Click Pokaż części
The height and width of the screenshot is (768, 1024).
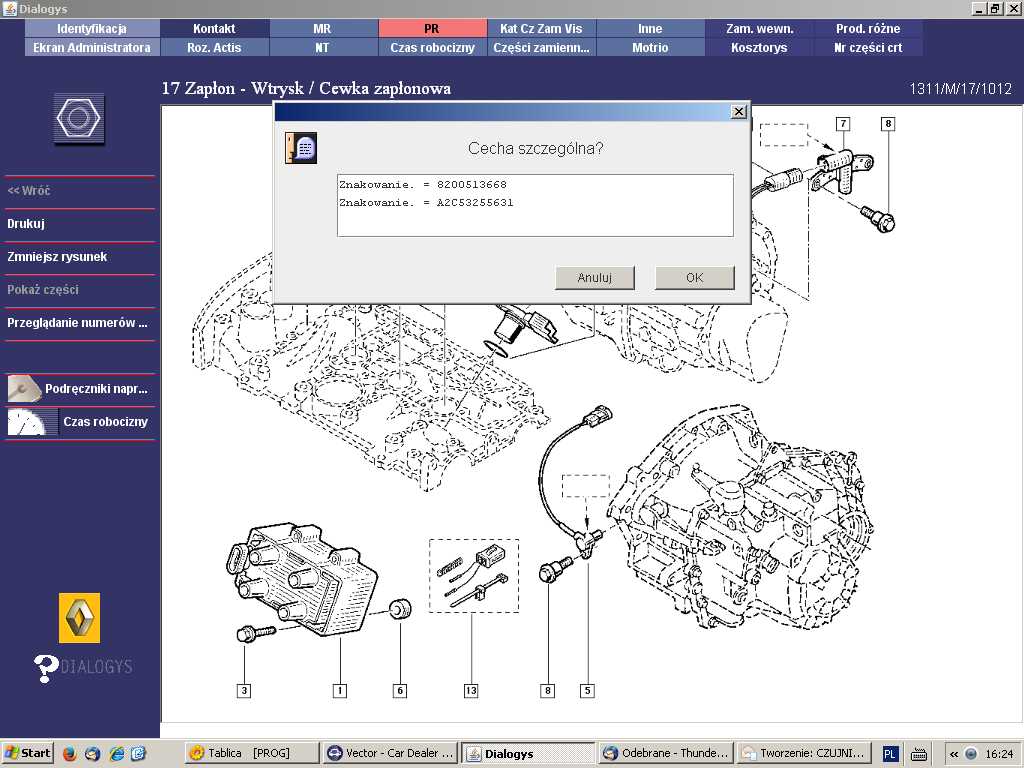80,289
